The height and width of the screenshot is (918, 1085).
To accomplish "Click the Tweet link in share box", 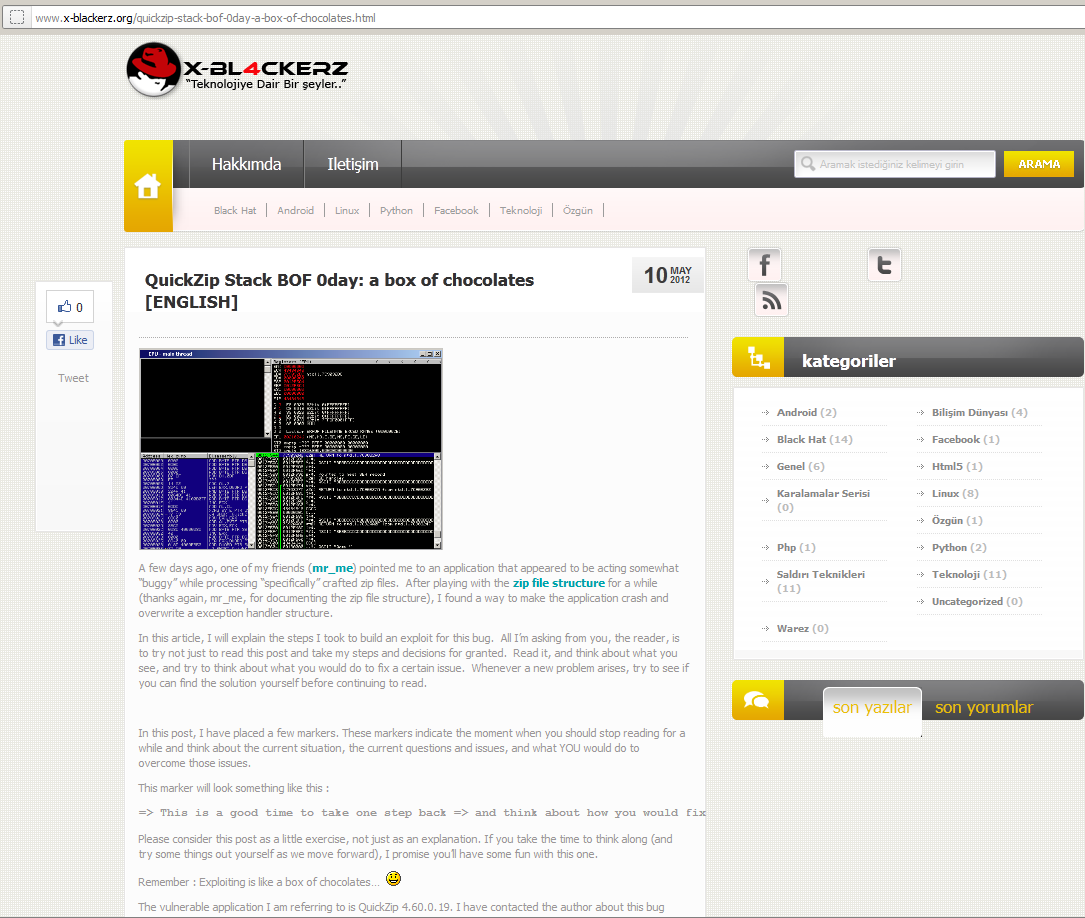I will pos(73,378).
